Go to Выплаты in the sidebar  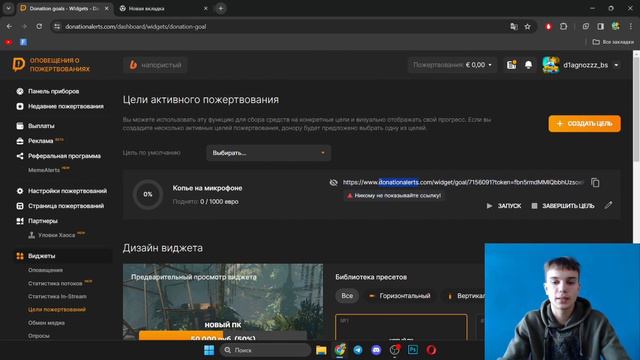click(x=41, y=126)
